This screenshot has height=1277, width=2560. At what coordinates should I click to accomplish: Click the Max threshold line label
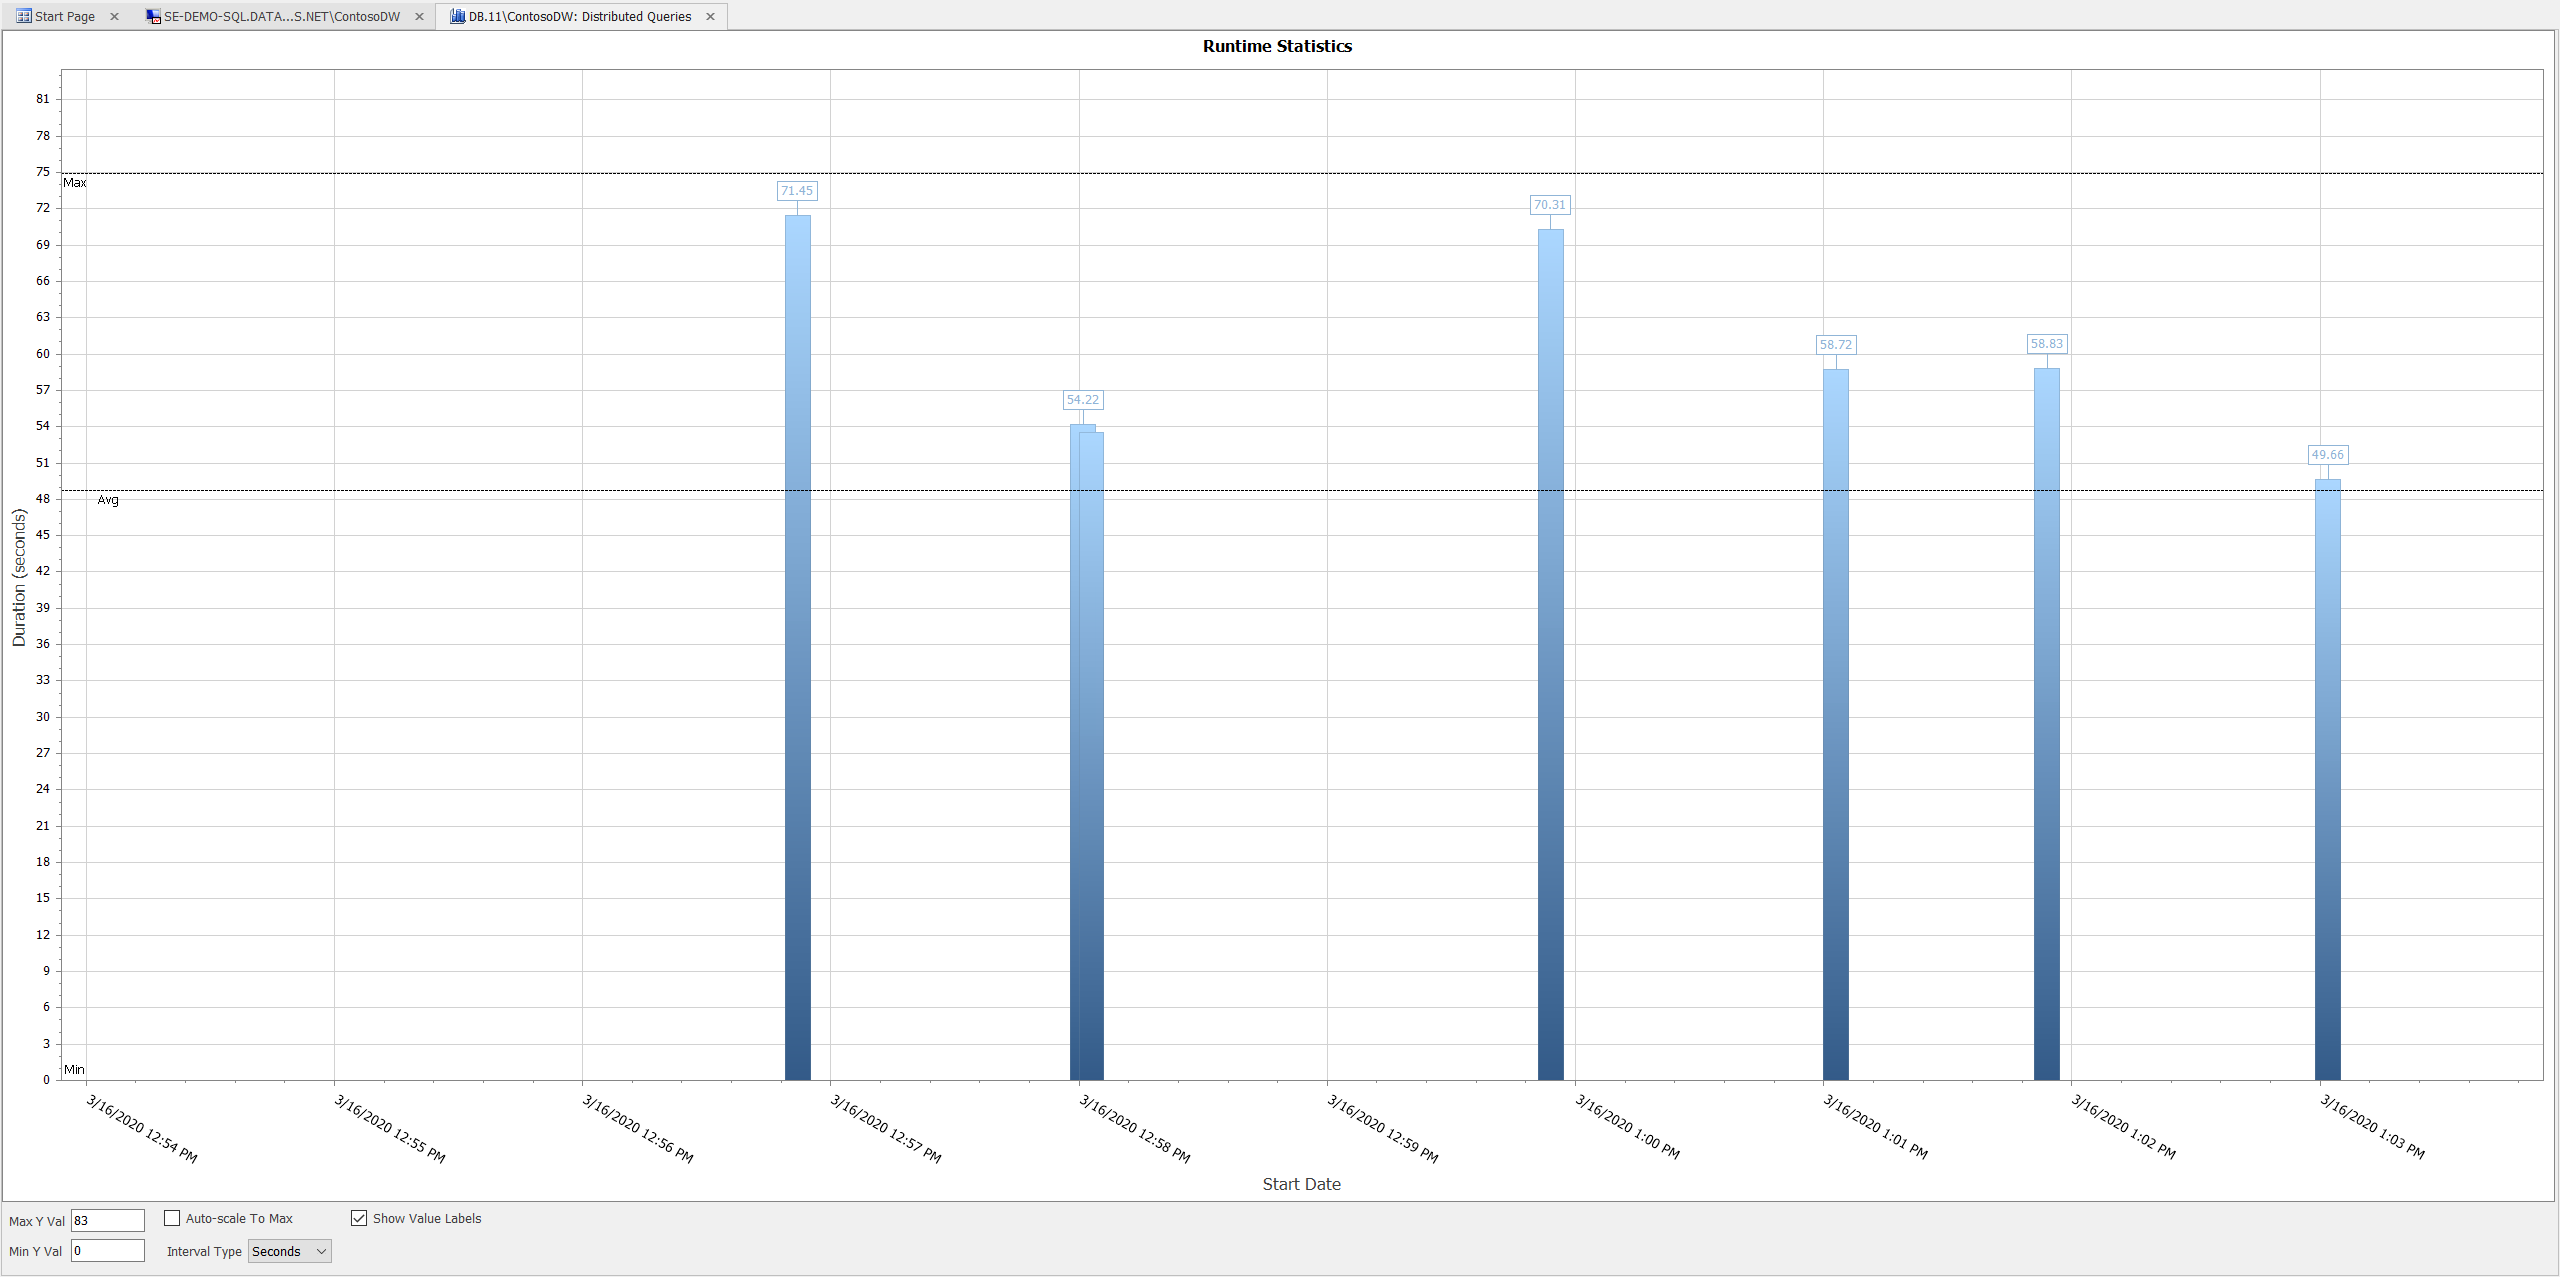click(x=75, y=183)
